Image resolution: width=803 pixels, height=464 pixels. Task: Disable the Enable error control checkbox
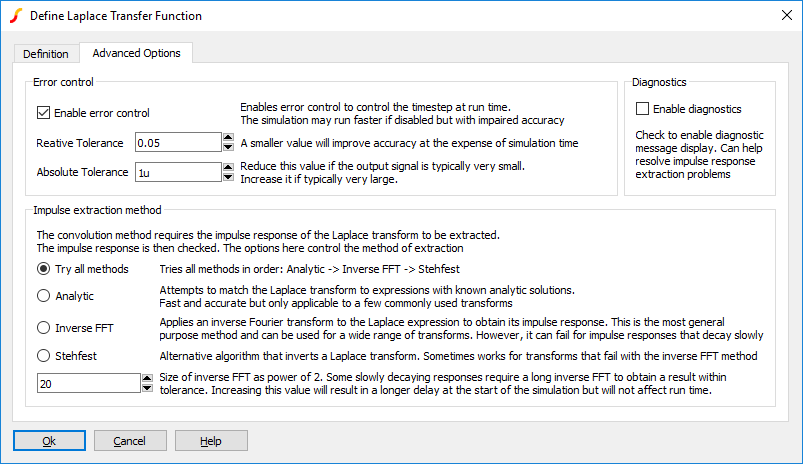pos(44,113)
